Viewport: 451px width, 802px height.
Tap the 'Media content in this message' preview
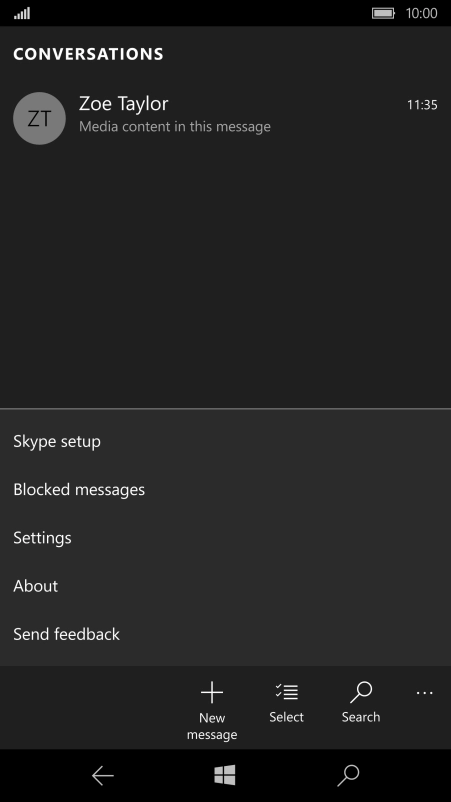point(175,126)
